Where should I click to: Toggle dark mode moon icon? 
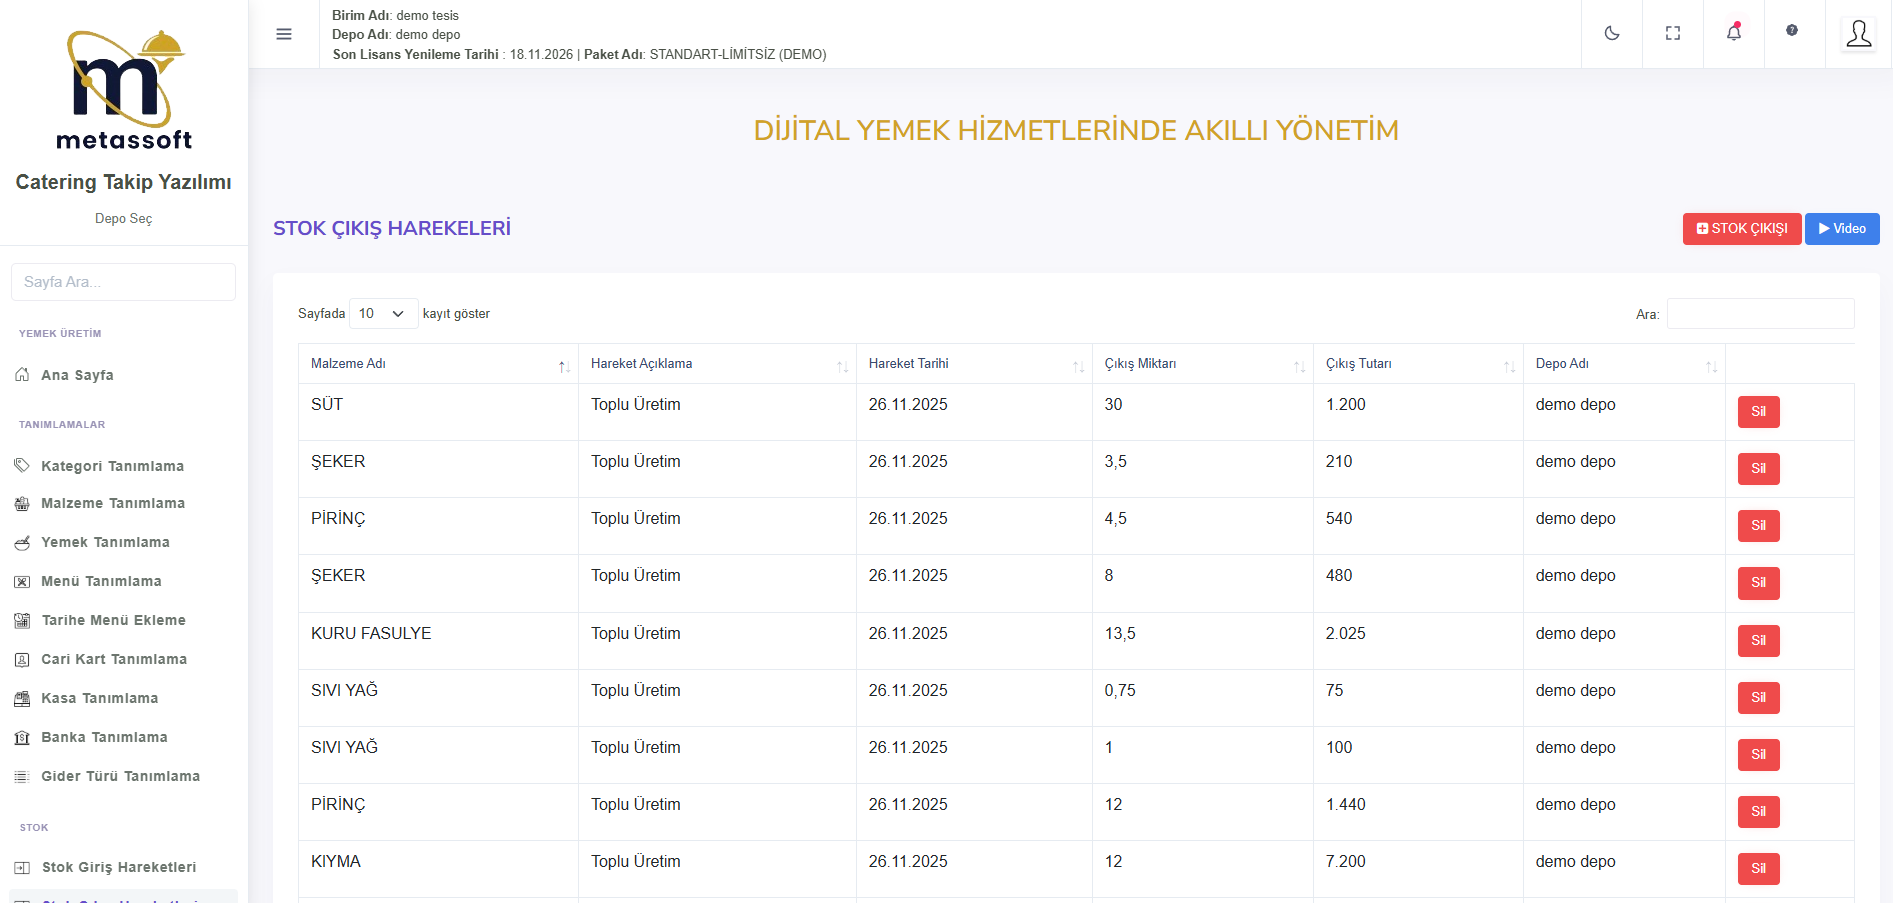1611,33
